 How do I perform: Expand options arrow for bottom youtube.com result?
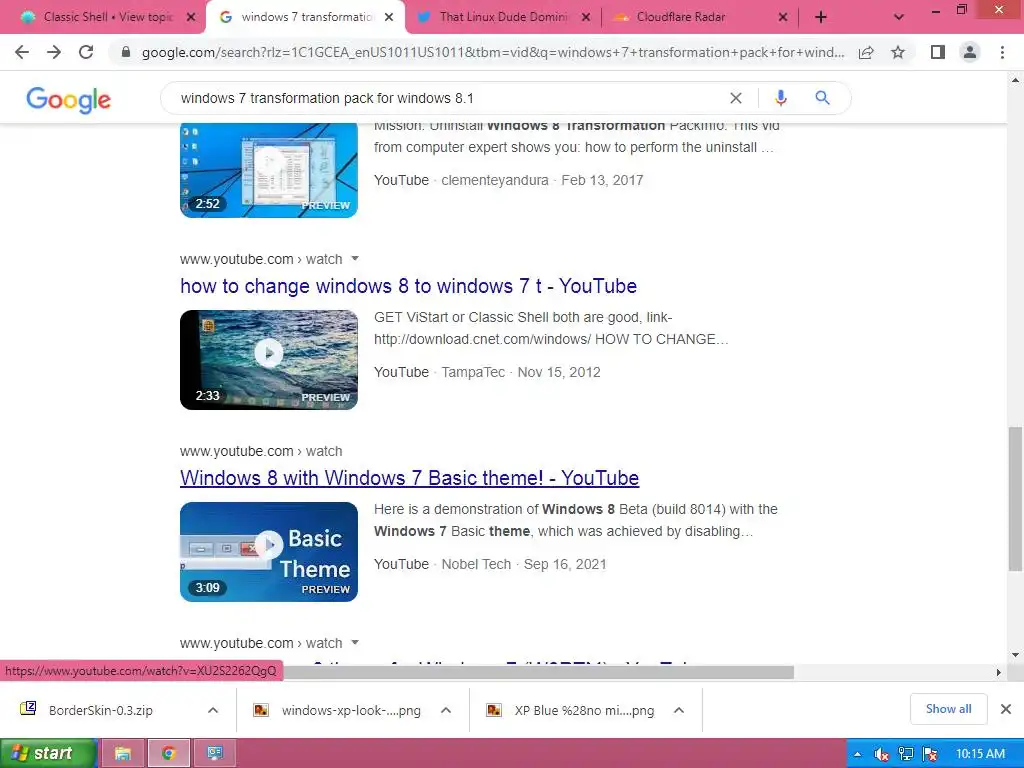tap(355, 643)
